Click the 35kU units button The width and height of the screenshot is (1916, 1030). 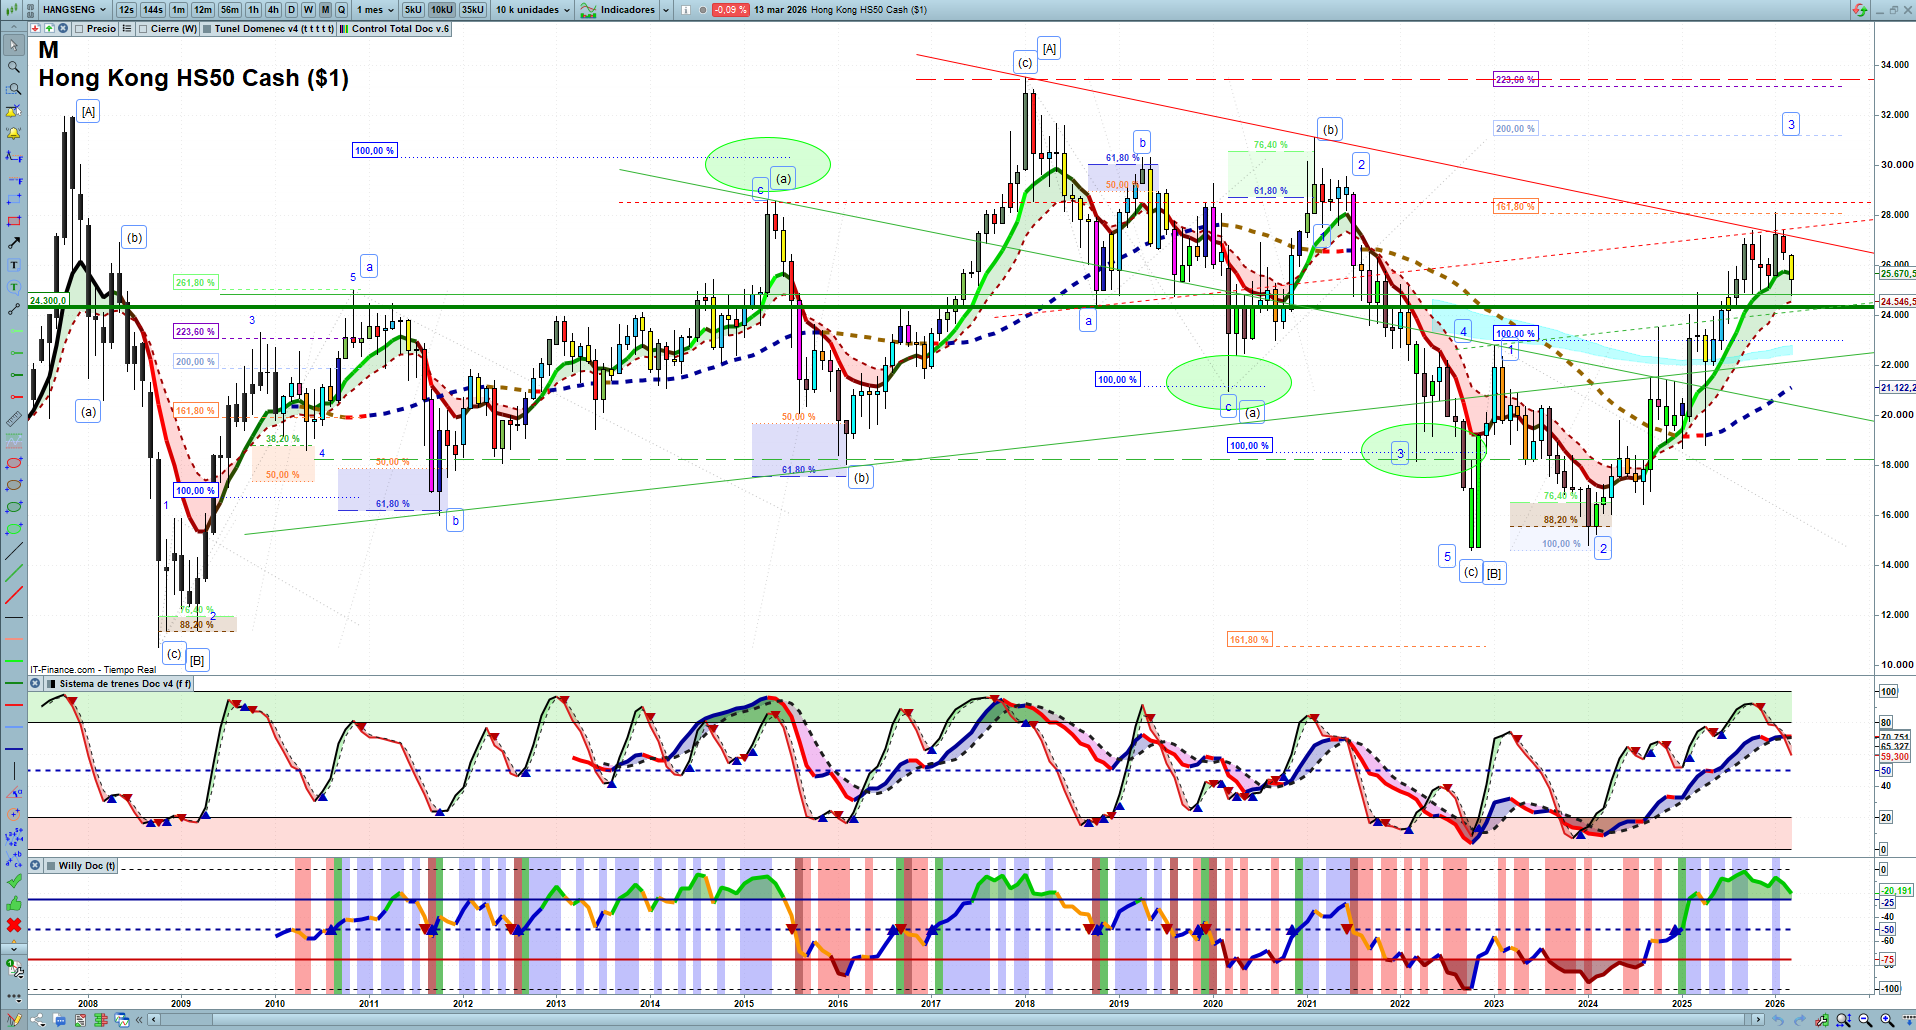(473, 10)
